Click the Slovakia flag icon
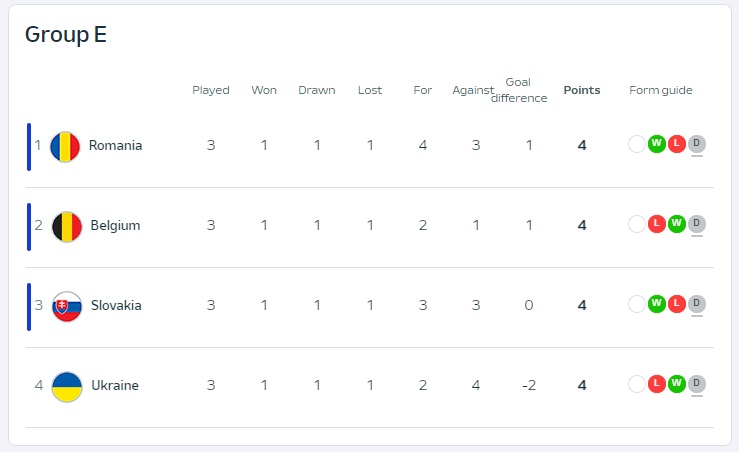739x452 pixels. click(x=66, y=307)
